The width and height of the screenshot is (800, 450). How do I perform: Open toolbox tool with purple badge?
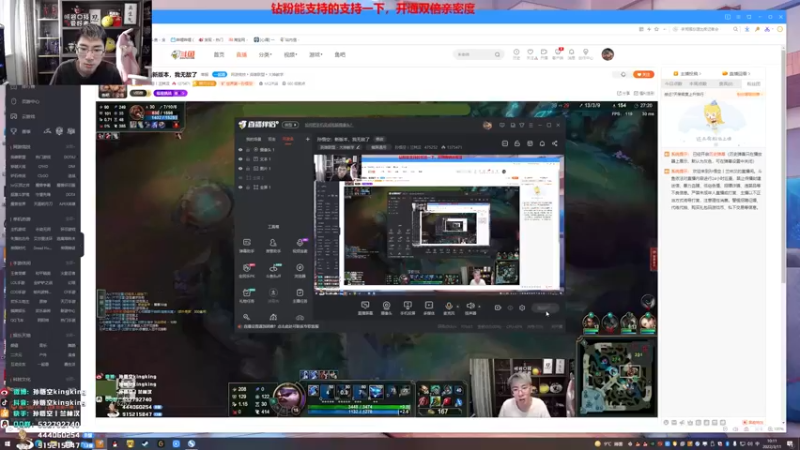coord(300,245)
